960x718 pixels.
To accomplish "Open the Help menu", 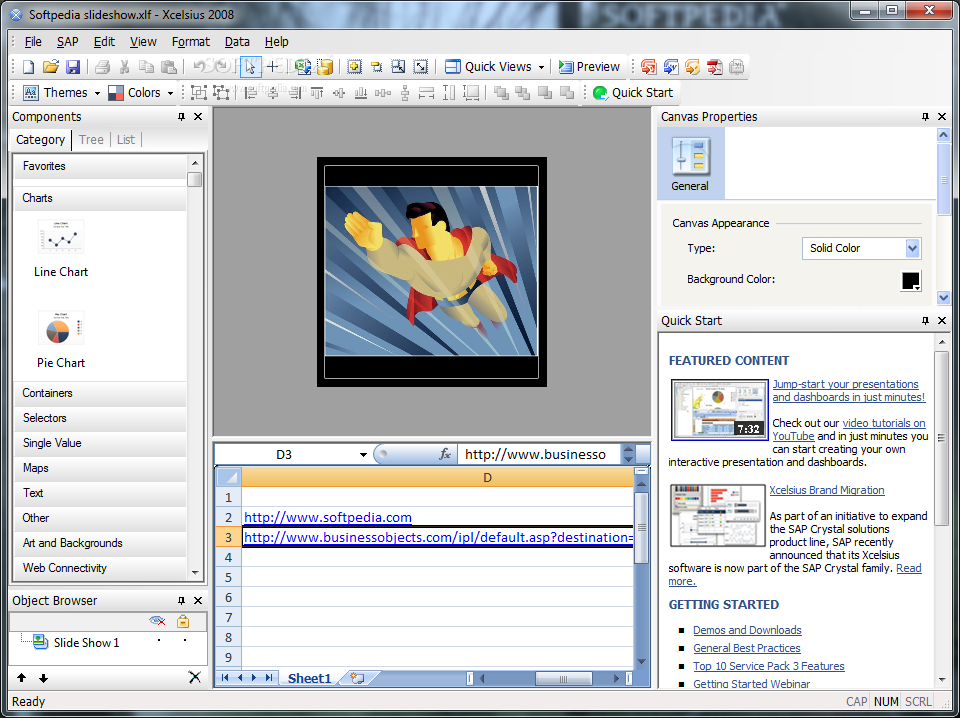I will pos(277,42).
